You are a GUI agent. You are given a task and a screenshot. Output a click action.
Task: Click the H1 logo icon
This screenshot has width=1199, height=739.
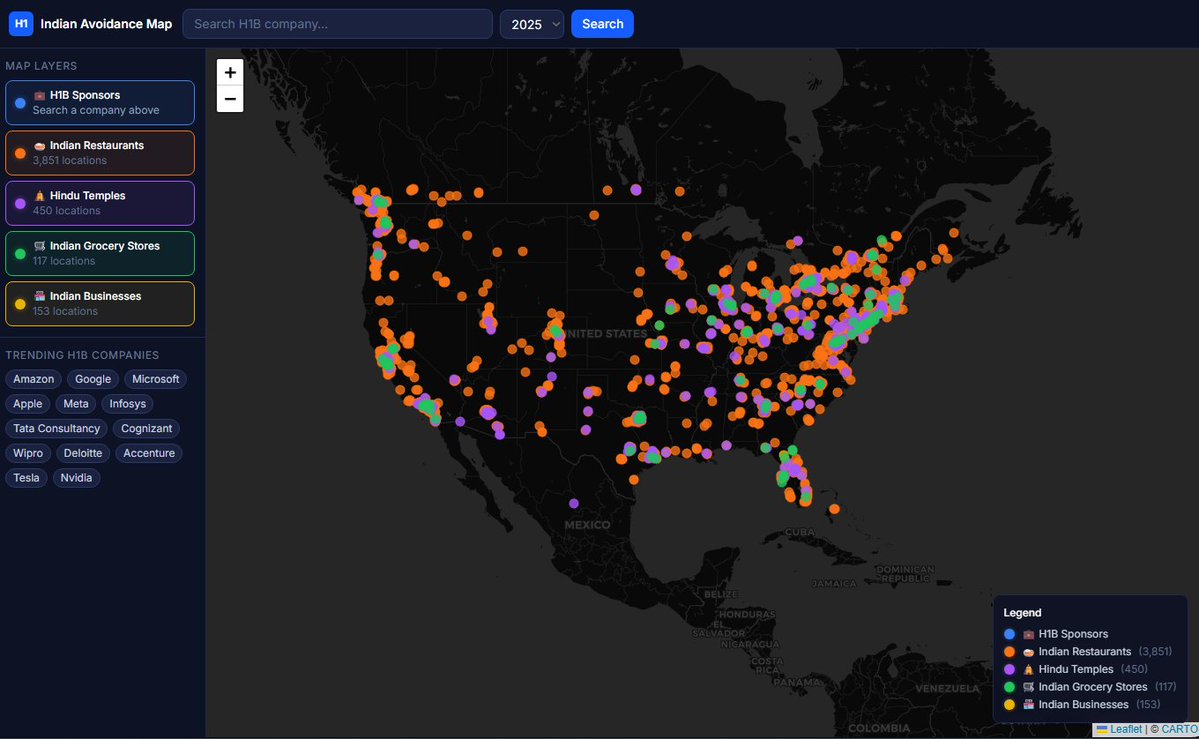[21, 24]
